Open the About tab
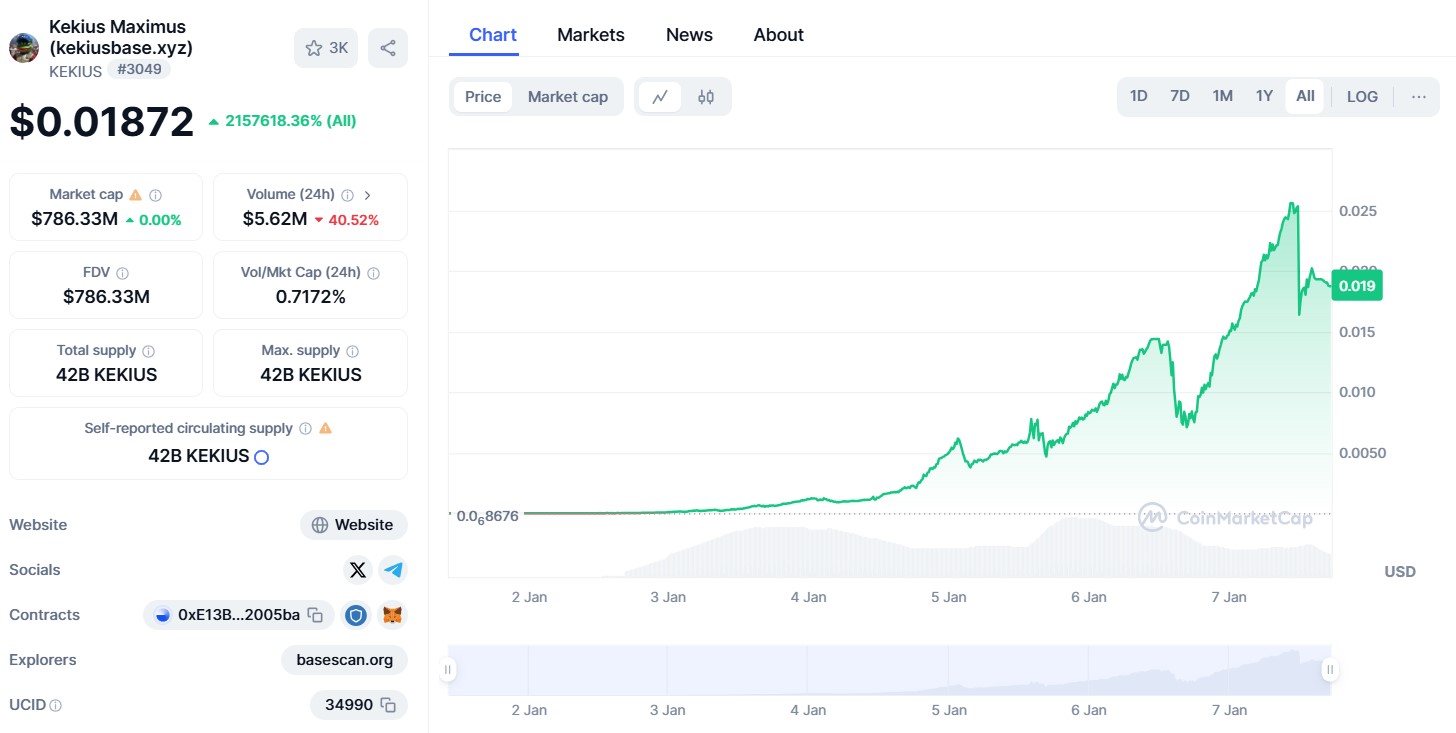 (779, 35)
